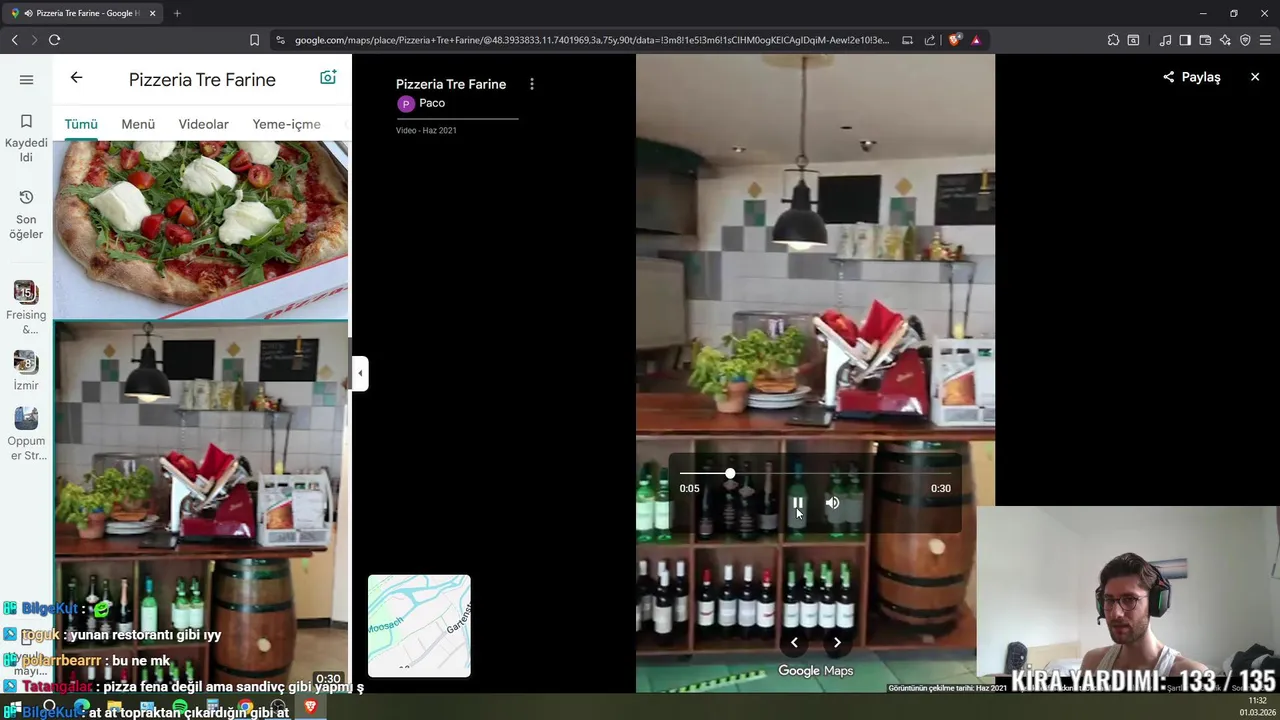The width and height of the screenshot is (1280, 720).
Task: Open Brave Rewards triangle icon
Action: click(x=976, y=40)
